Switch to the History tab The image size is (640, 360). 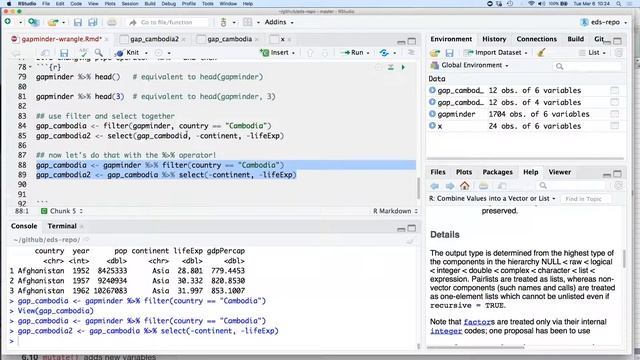click(494, 39)
